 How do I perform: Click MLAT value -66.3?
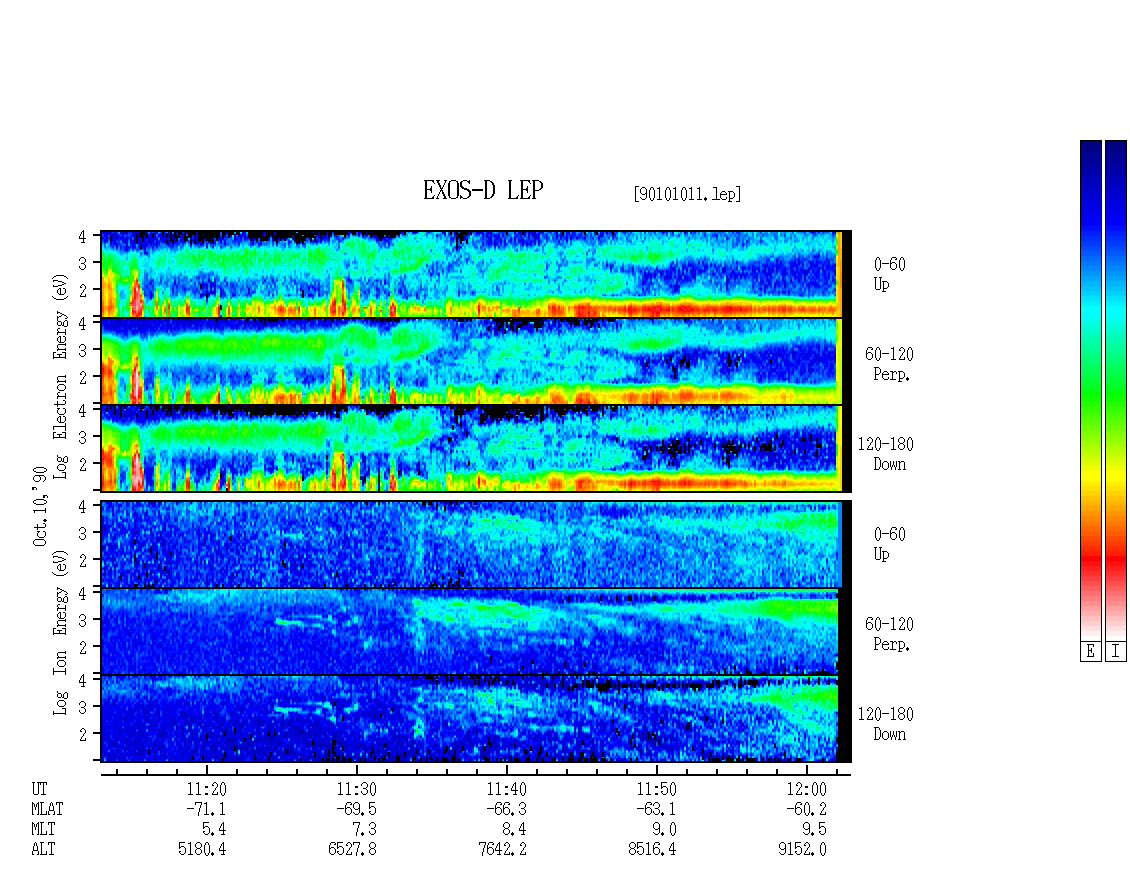click(507, 809)
